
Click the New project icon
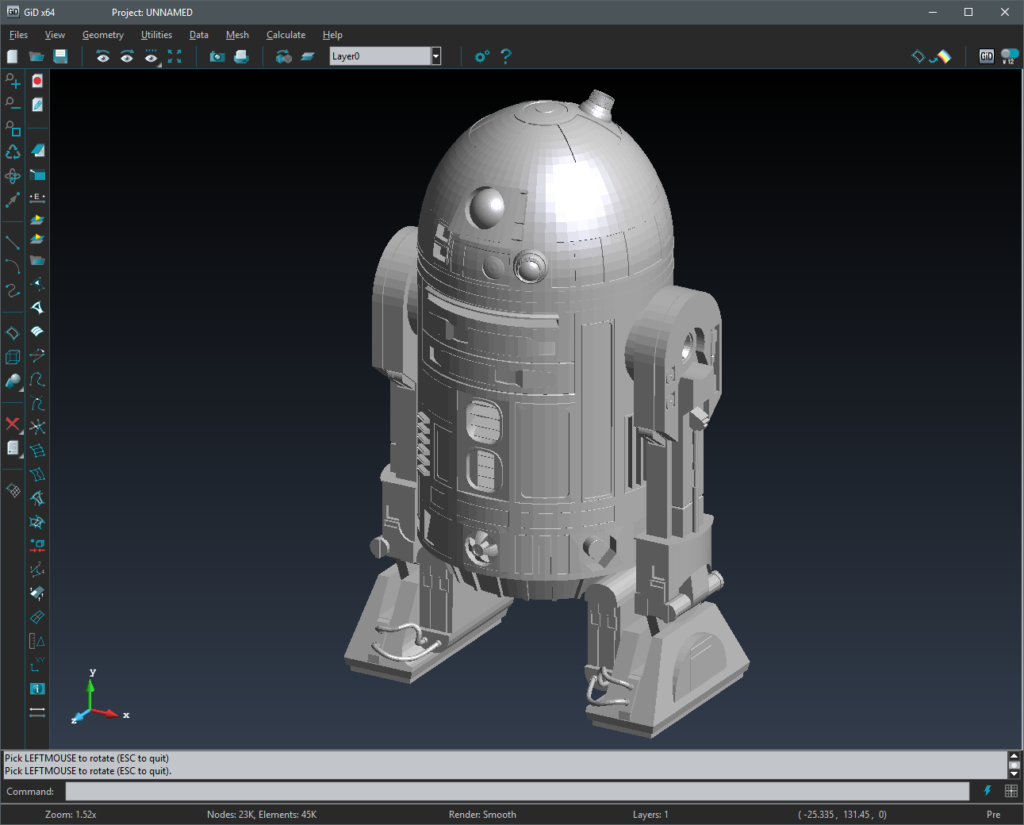[12, 56]
